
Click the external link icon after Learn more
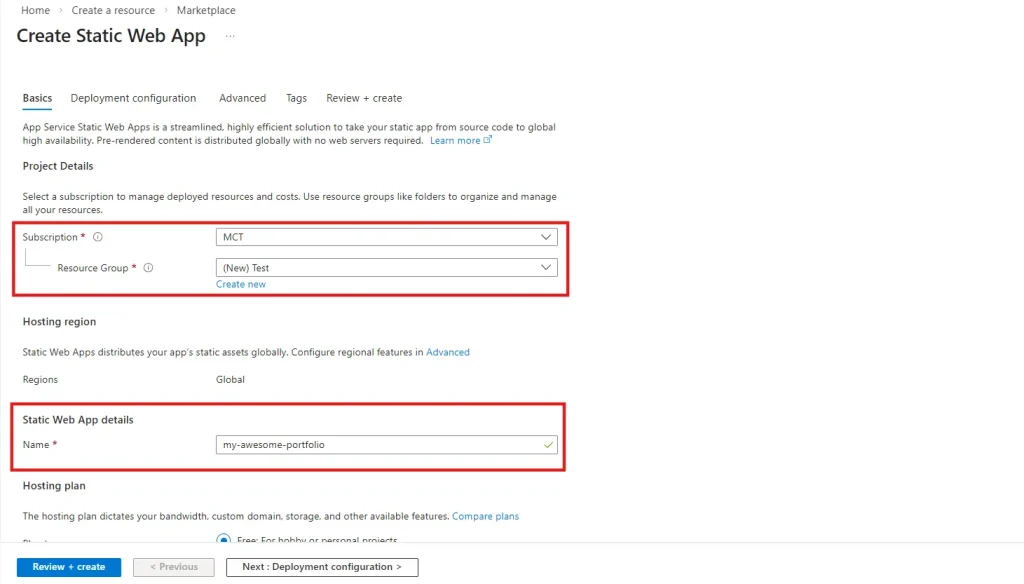488,141
